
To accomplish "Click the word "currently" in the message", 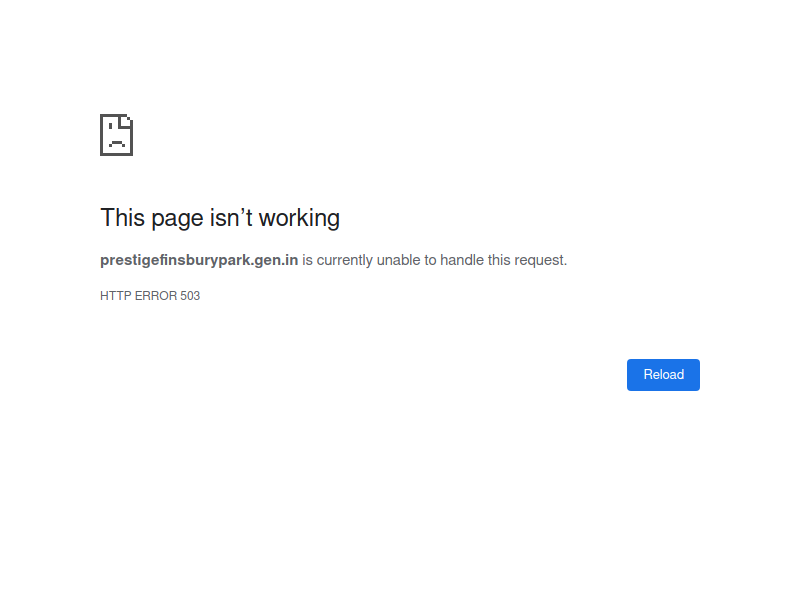I will click(x=349, y=260).
